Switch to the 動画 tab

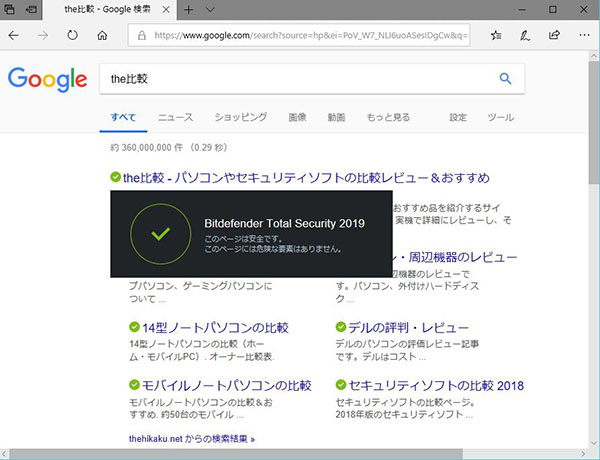coord(336,117)
